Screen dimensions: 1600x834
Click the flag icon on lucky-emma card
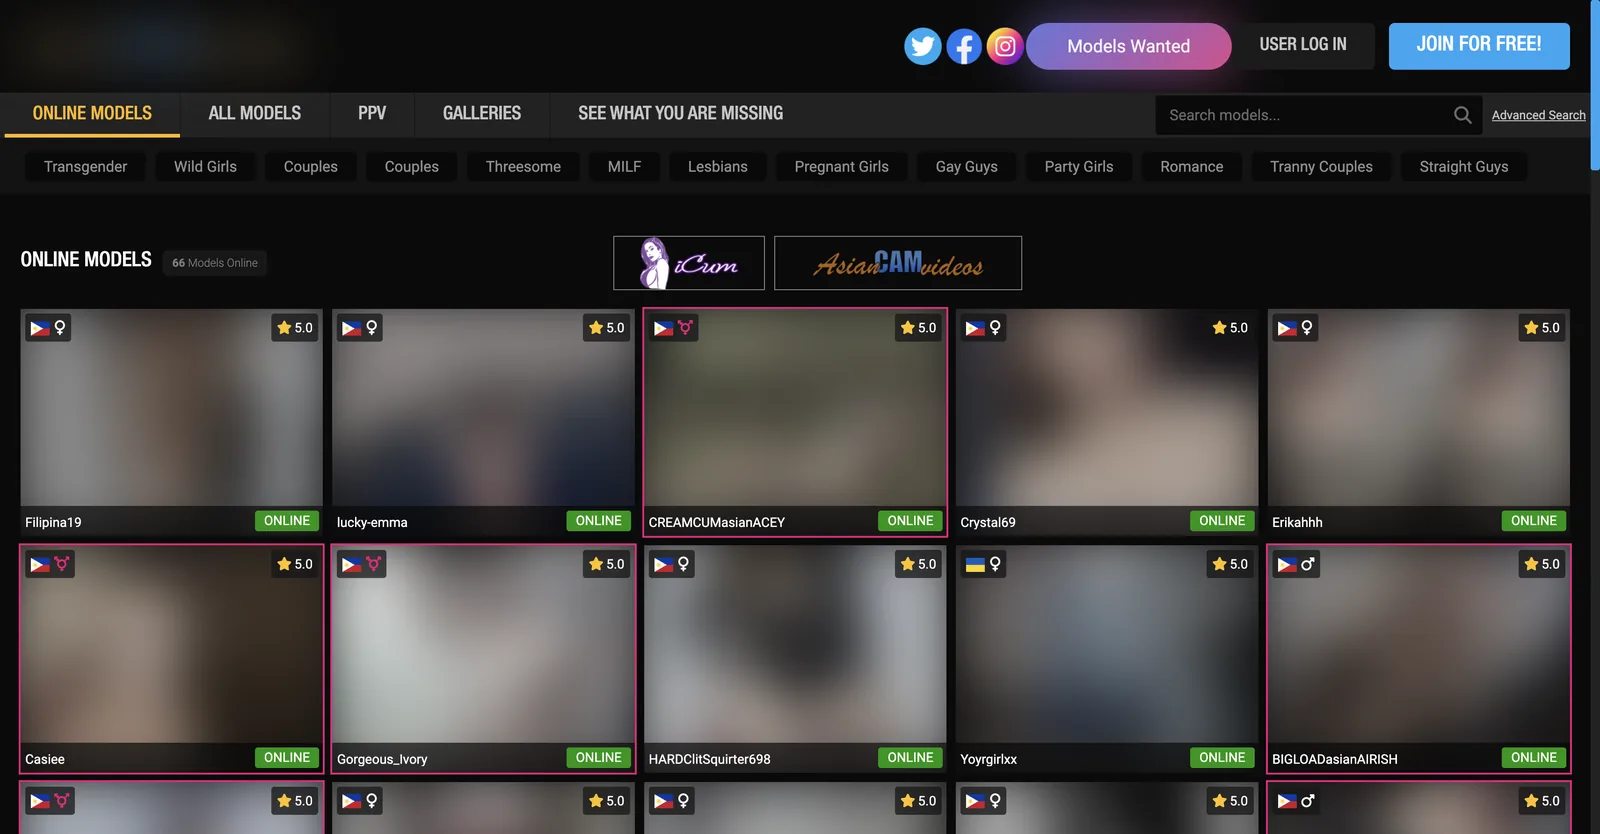pyautogui.click(x=352, y=328)
